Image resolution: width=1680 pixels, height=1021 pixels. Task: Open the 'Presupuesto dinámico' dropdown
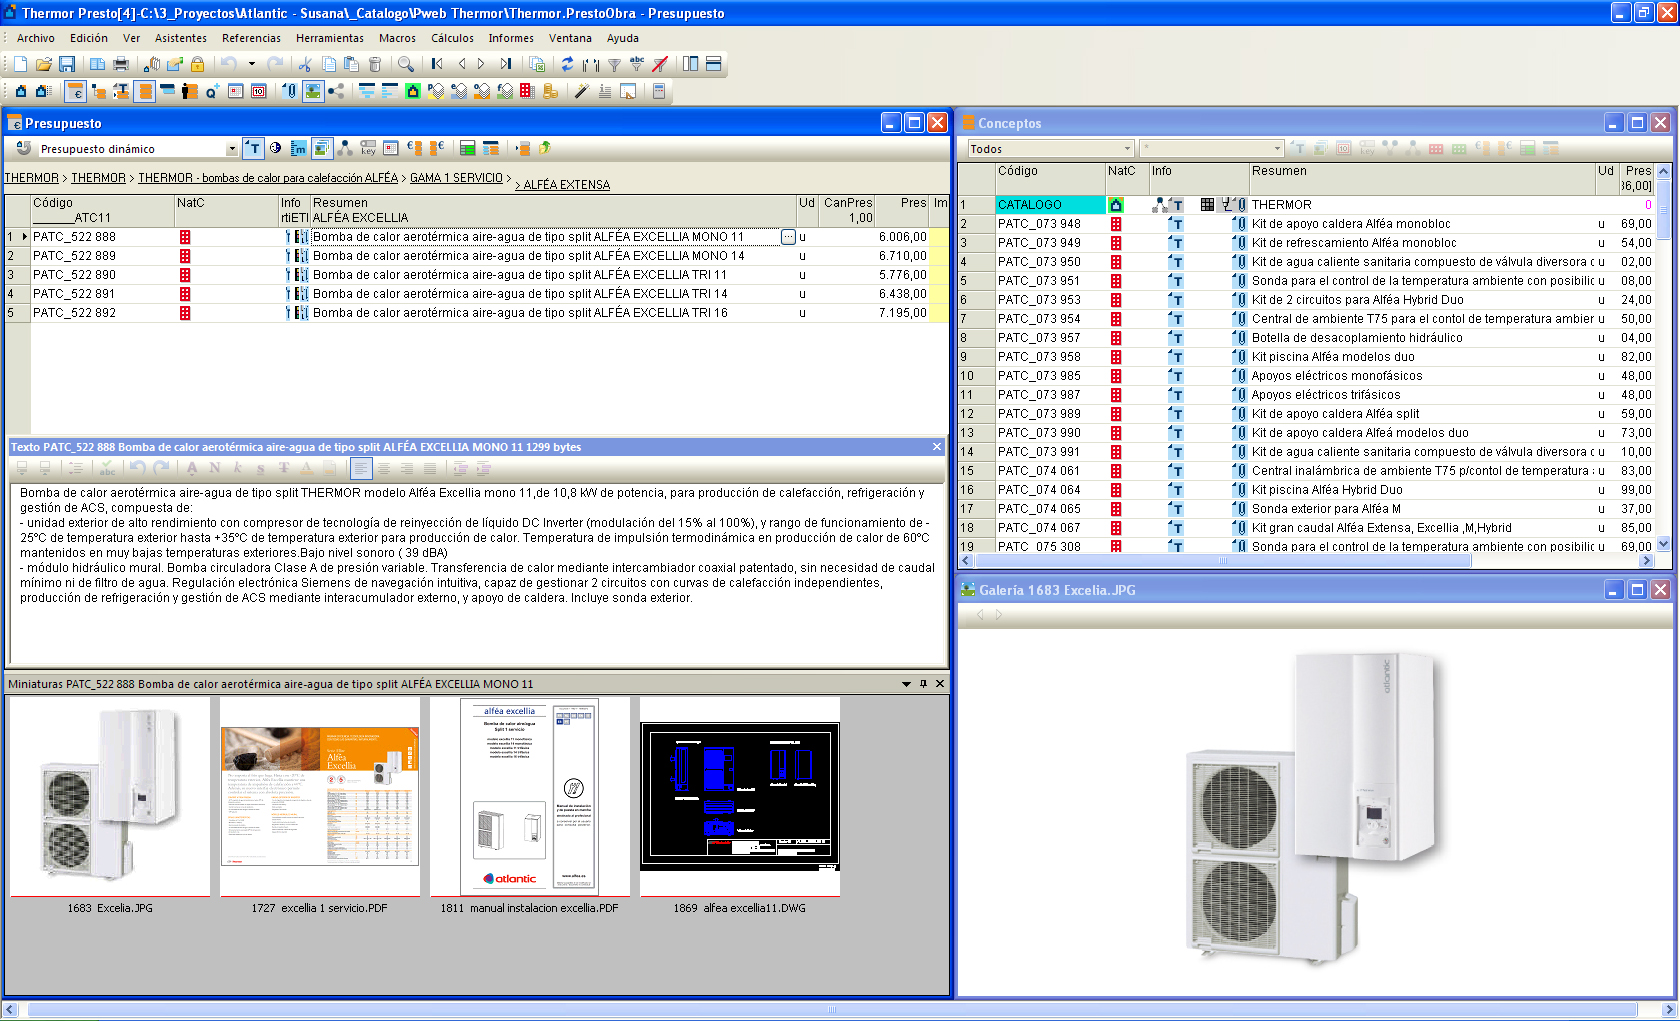[232, 149]
